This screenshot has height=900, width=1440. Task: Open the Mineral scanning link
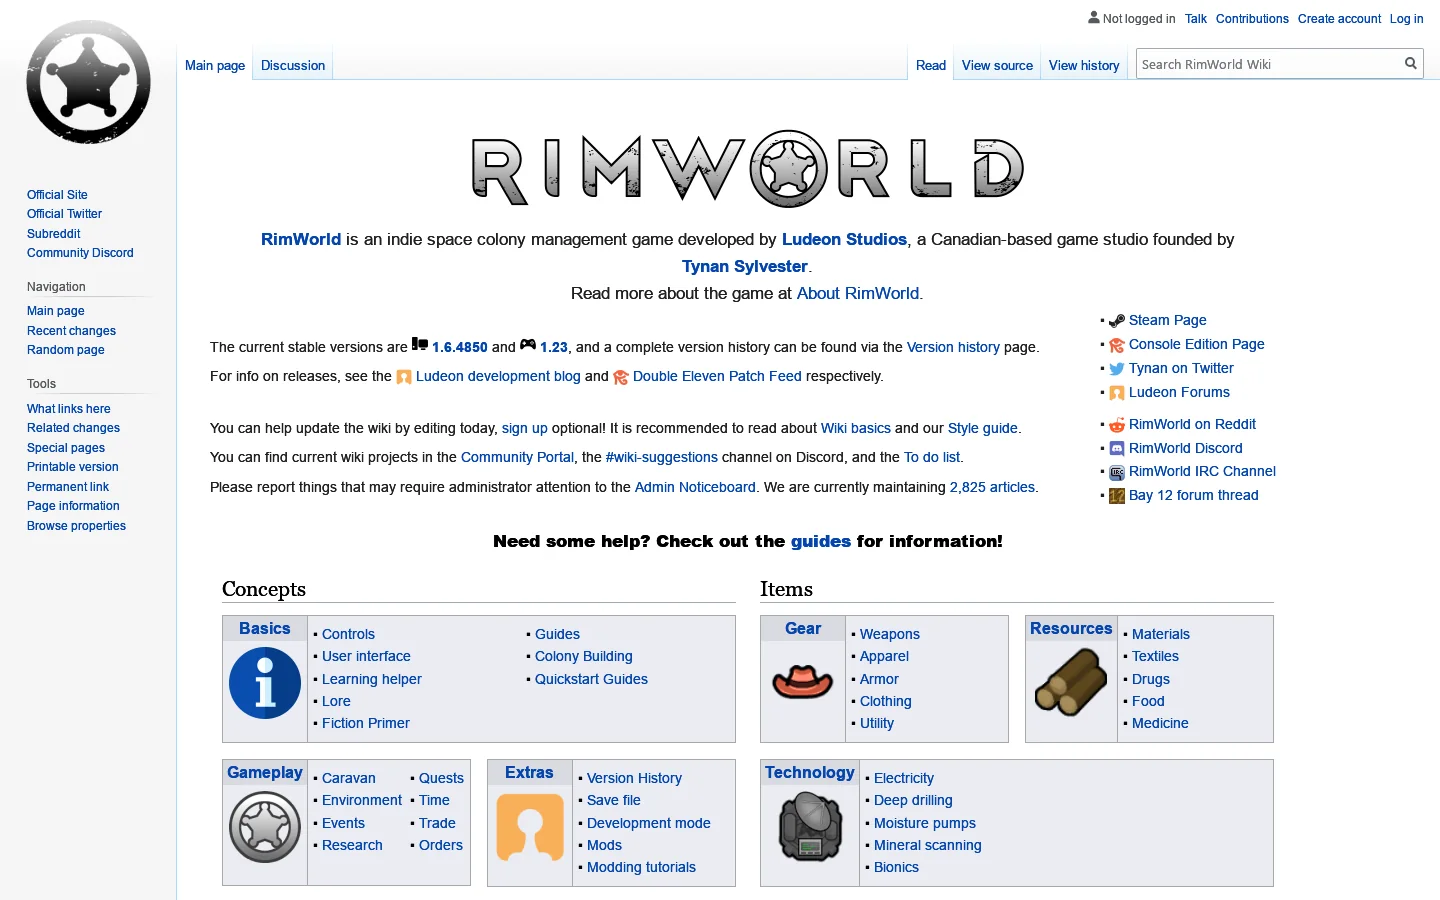pyautogui.click(x=928, y=845)
